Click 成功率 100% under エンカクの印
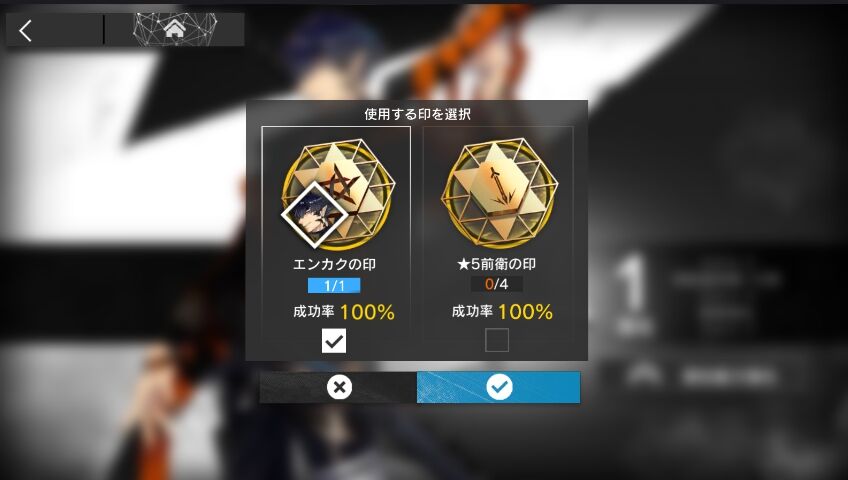 coord(343,312)
